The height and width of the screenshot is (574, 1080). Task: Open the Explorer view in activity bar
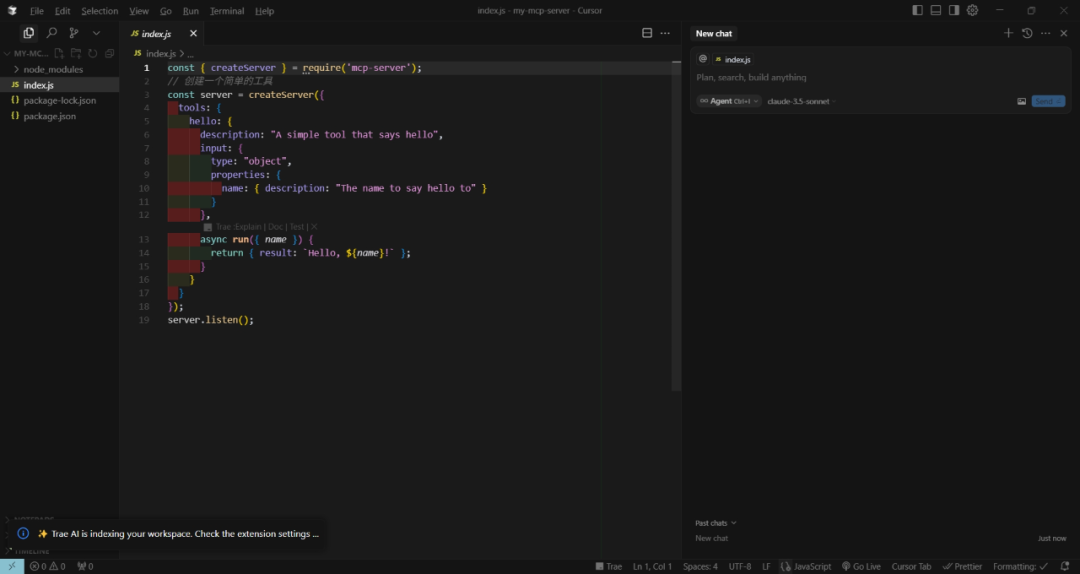(x=28, y=33)
